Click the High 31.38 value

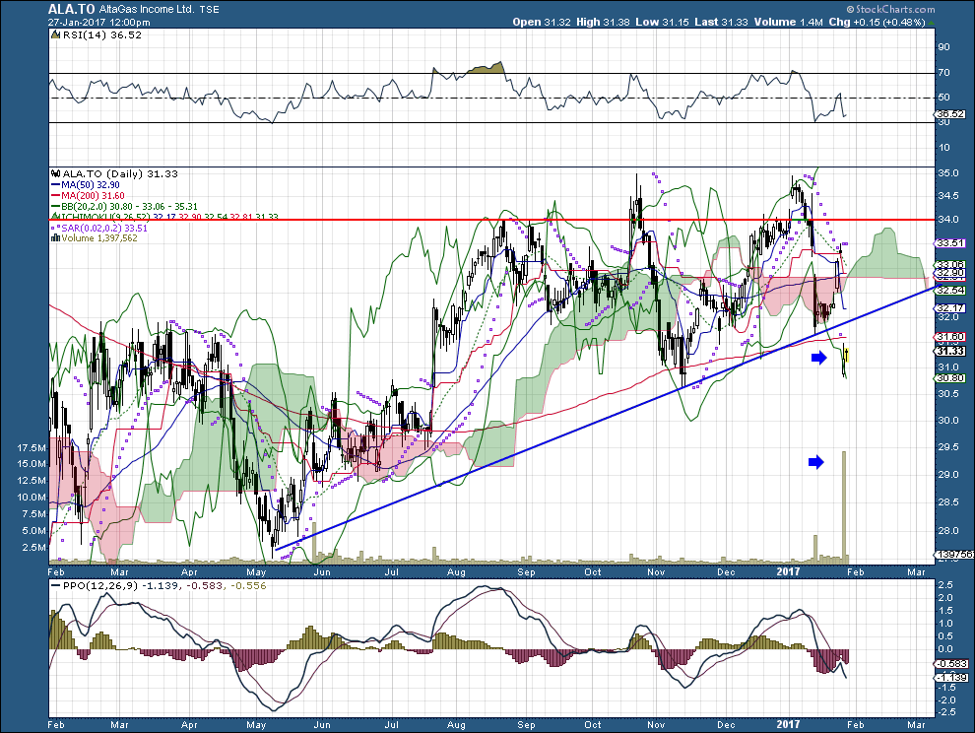point(603,22)
